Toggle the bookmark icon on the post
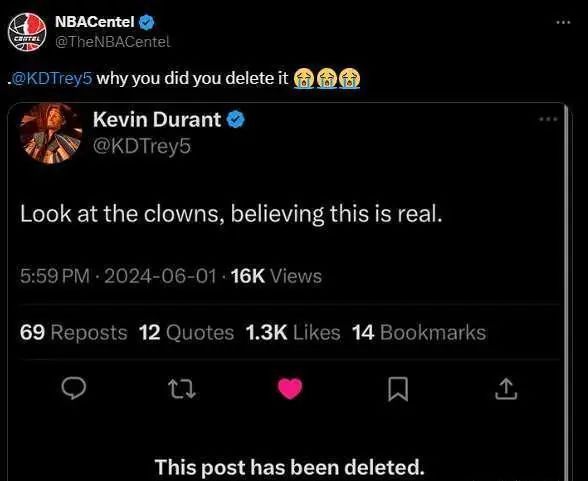Image resolution: width=588 pixels, height=481 pixels. click(398, 389)
